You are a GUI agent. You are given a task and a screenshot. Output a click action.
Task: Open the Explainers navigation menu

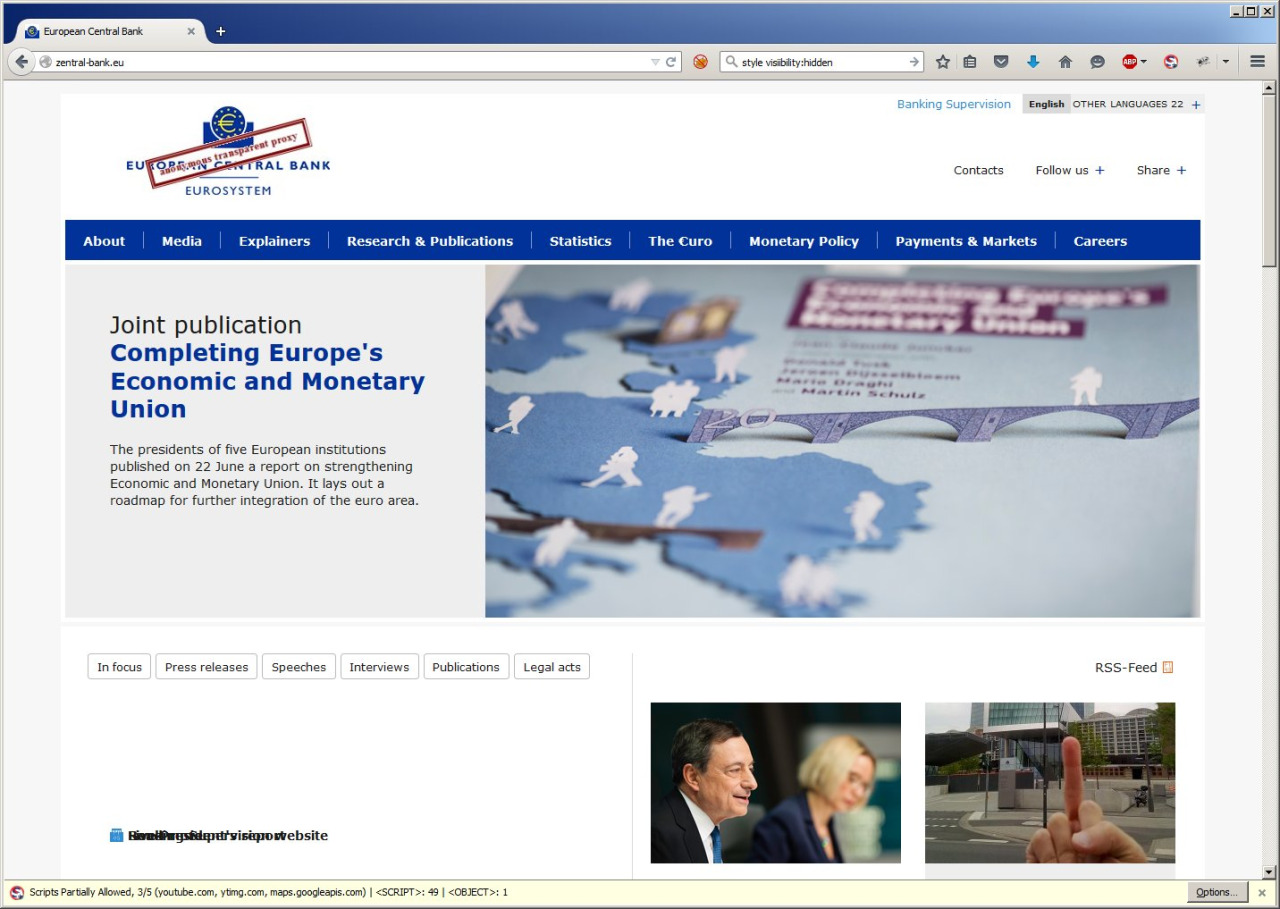coord(274,241)
